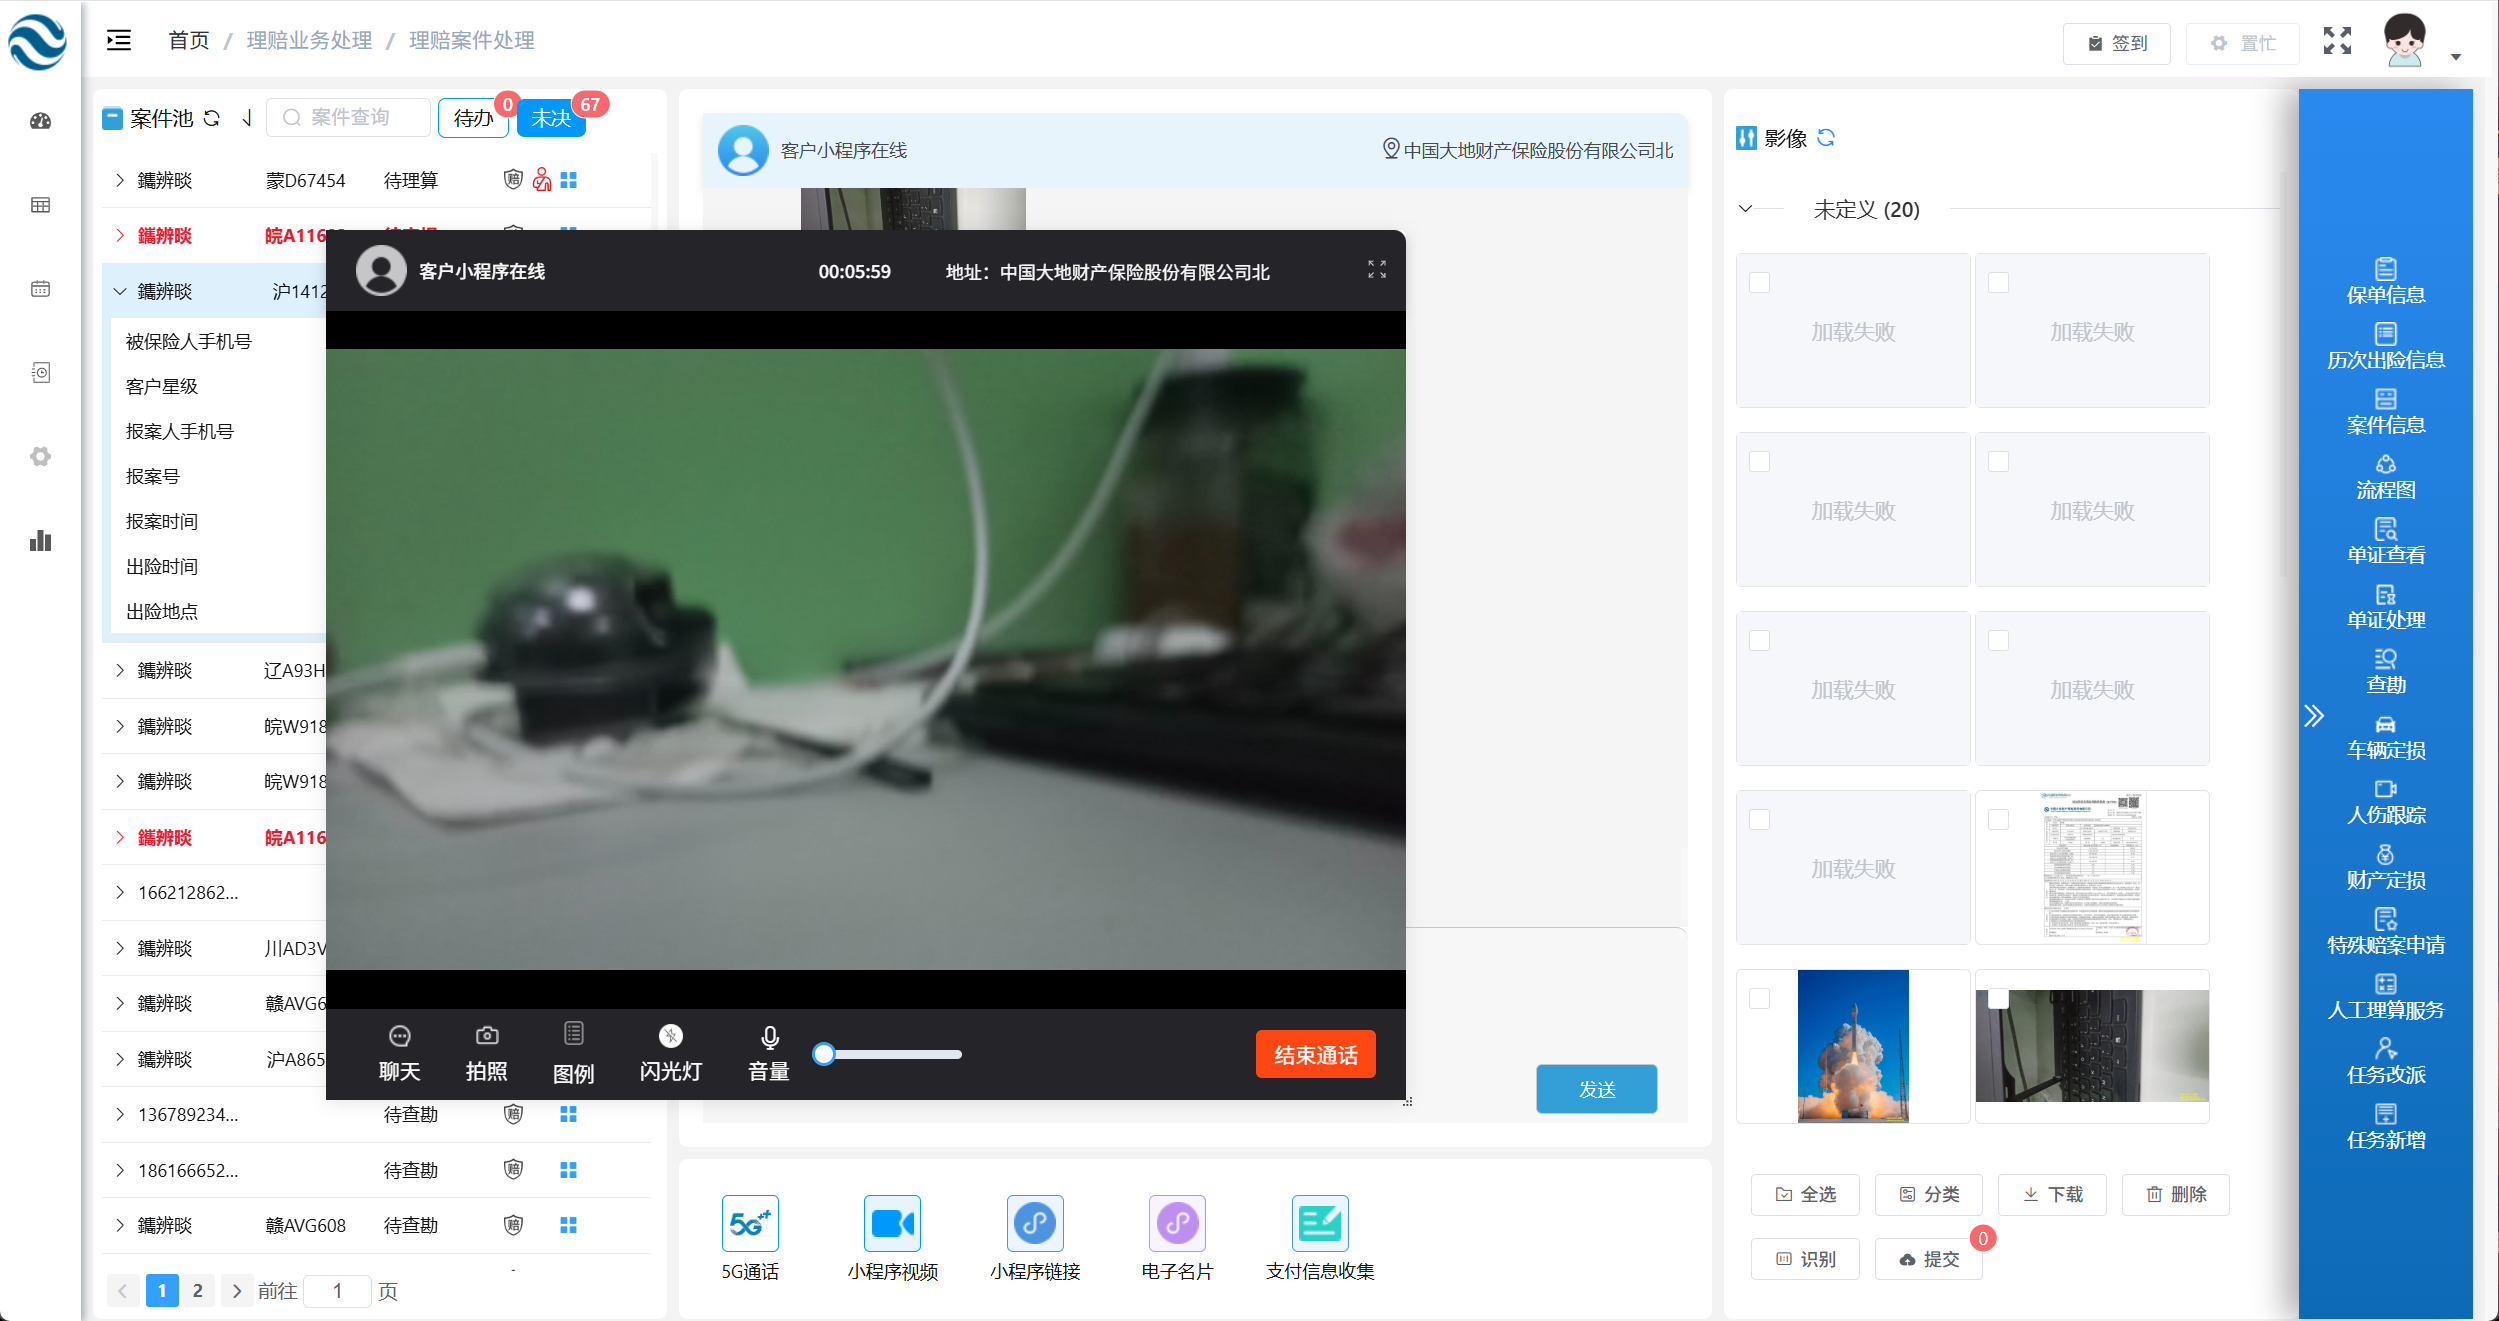Open 支付信息收集 icon
Screen dimensions: 2499x1321
(1319, 1223)
